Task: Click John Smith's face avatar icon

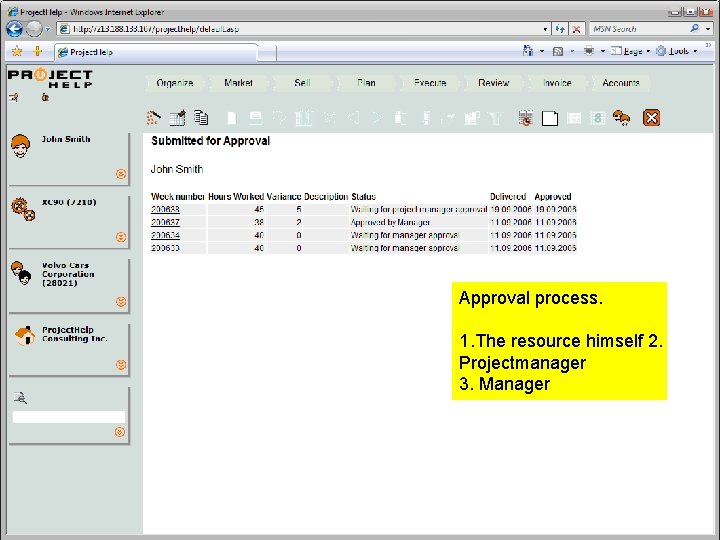Action: tap(21, 146)
